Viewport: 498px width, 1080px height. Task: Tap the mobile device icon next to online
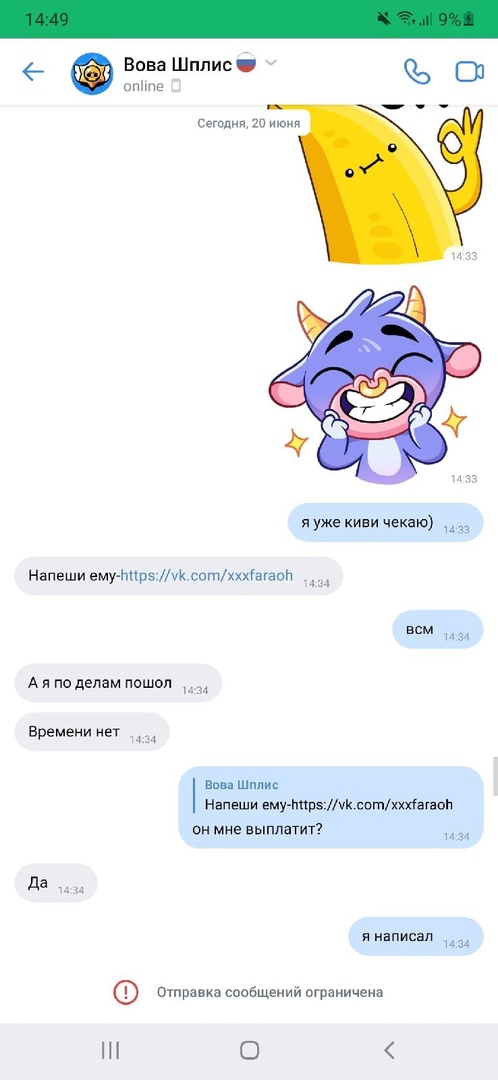point(176,86)
